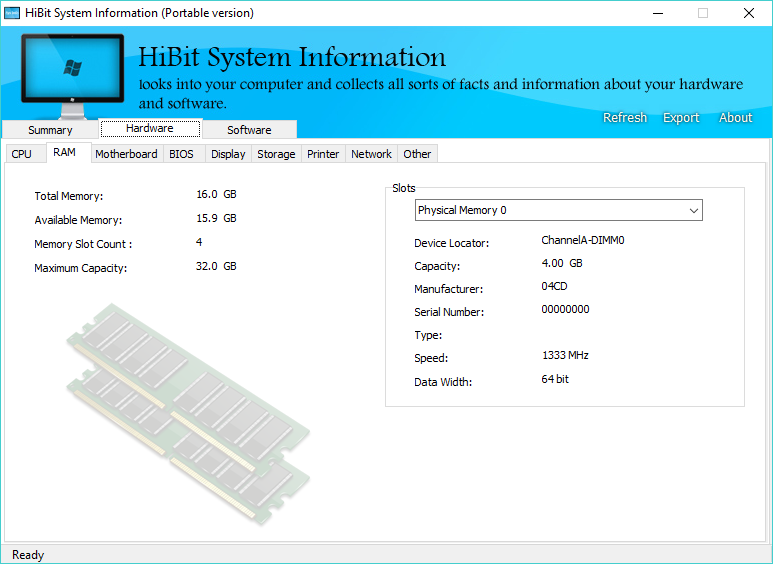Select the Printer sub-tab

(323, 154)
